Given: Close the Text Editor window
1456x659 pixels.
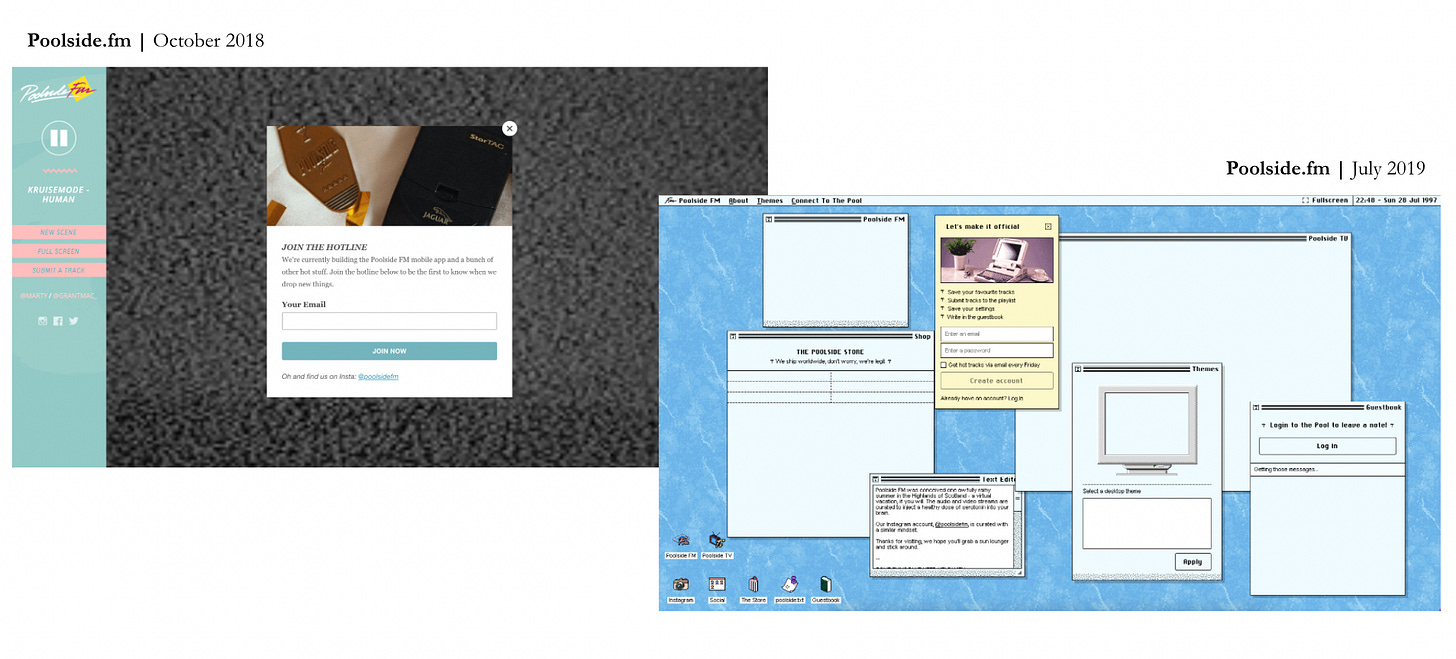Looking at the screenshot, I should pyautogui.click(x=875, y=479).
